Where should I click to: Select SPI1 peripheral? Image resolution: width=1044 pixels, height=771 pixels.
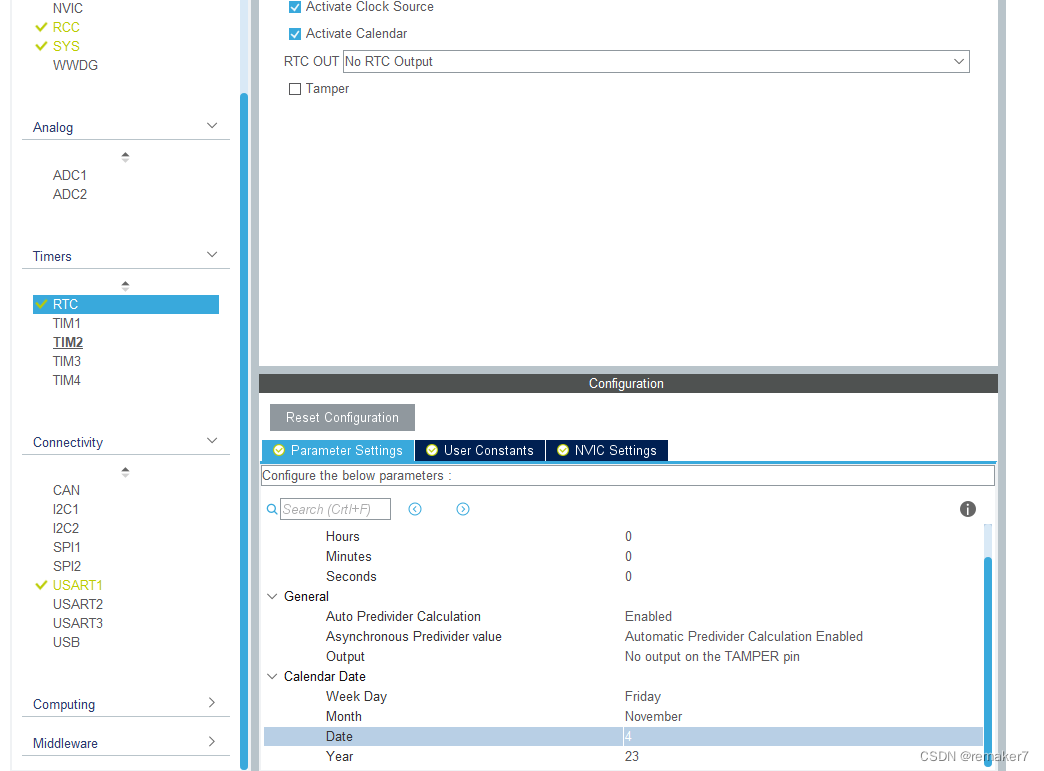click(67, 547)
